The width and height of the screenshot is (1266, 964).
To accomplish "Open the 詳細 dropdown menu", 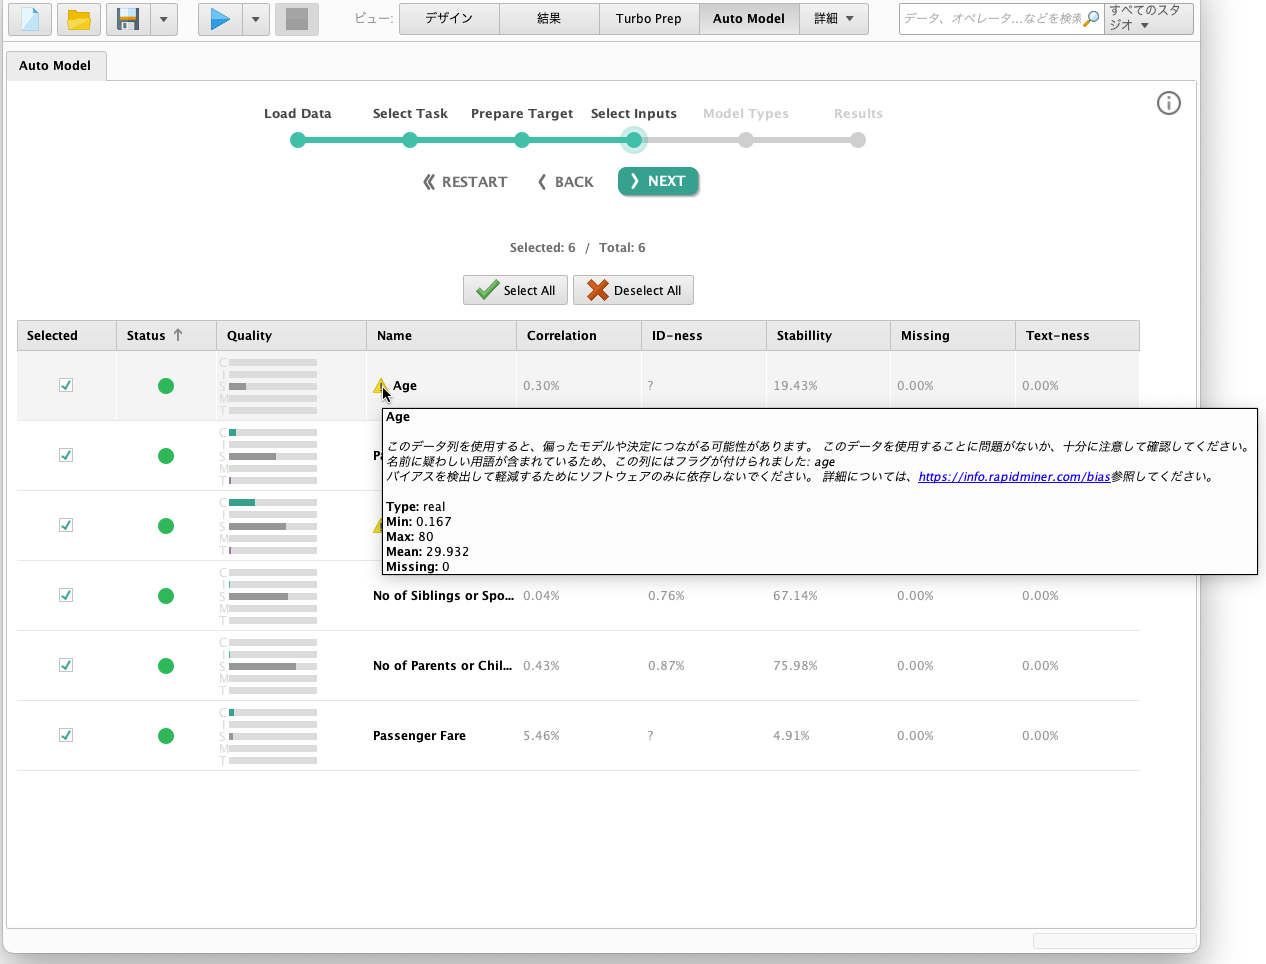I will point(834,19).
